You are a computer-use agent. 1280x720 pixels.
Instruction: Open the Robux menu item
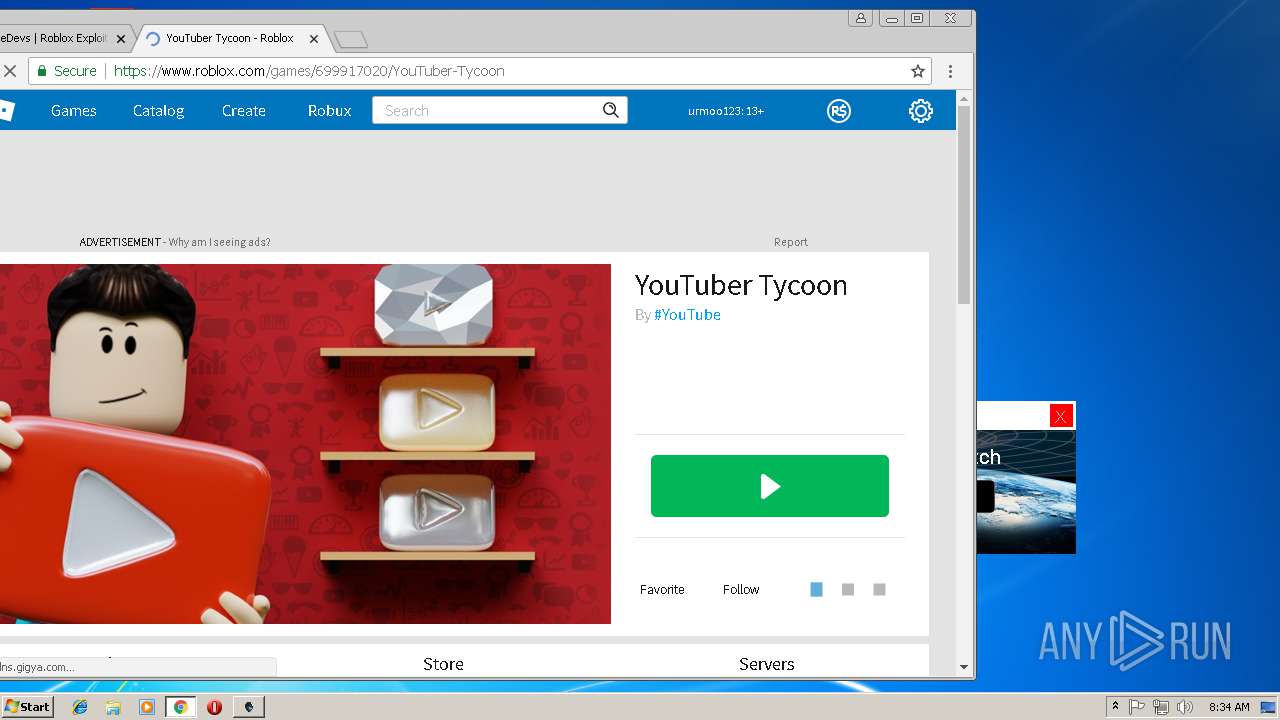pyautogui.click(x=330, y=111)
